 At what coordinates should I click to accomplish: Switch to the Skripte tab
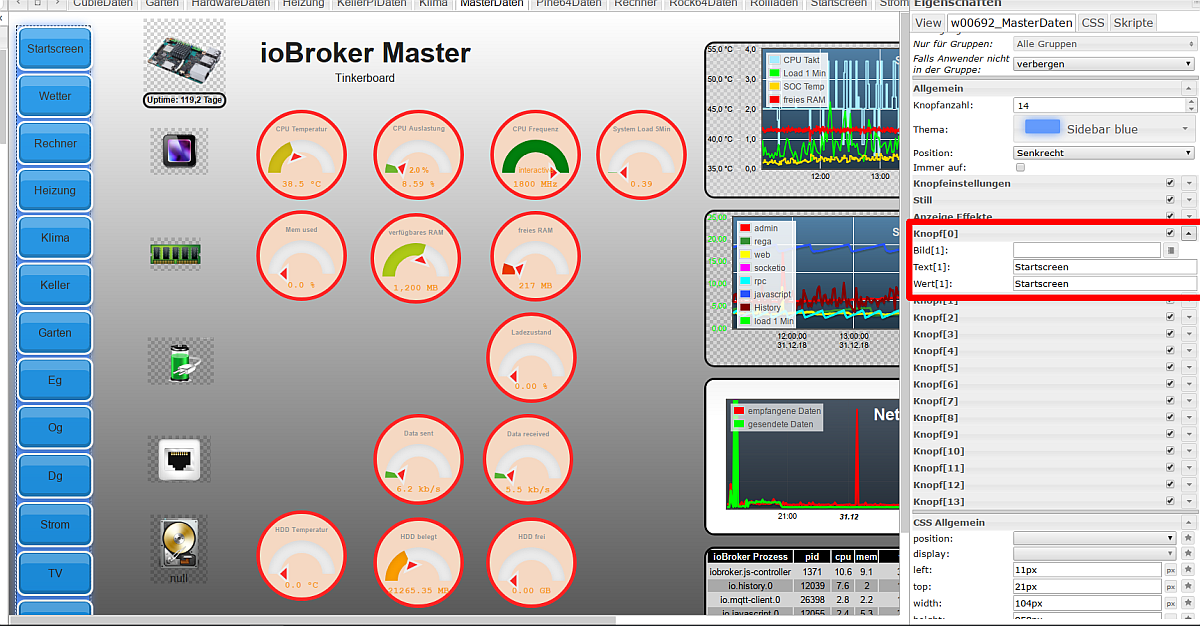pos(1132,22)
